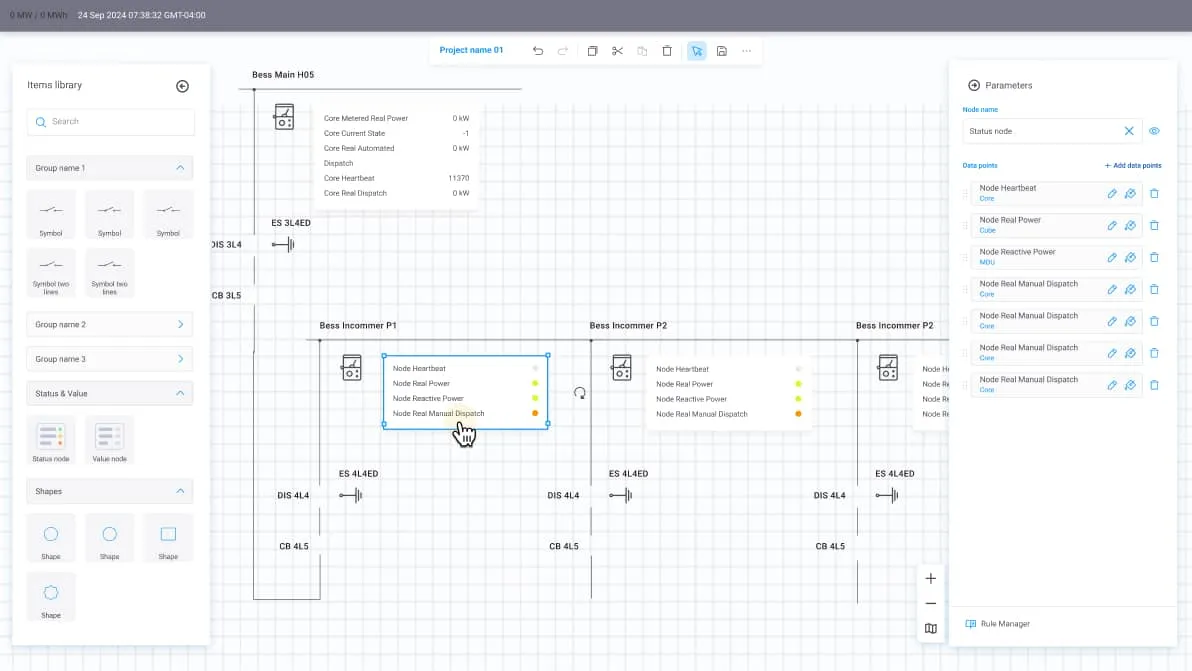Toggle the canvas minimap icon
This screenshot has width=1192, height=671.
tap(930, 628)
